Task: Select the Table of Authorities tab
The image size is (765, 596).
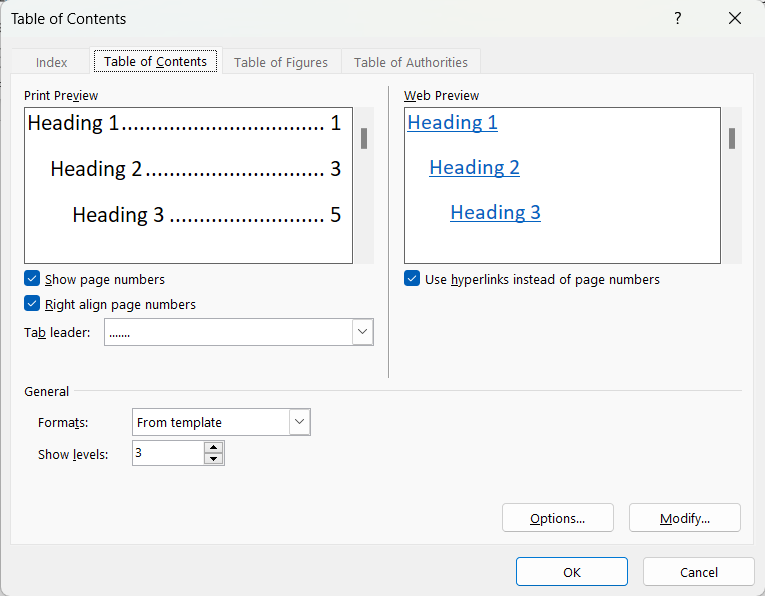Action: [x=411, y=62]
